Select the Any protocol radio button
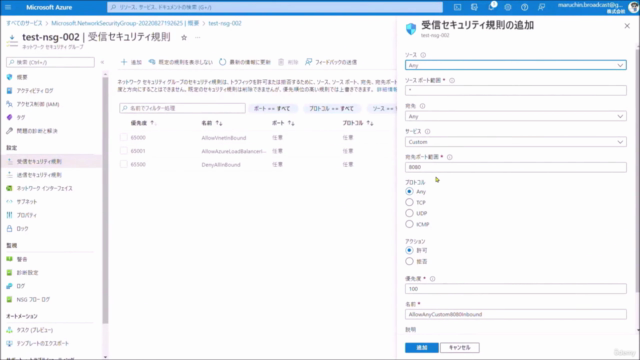 409,191
